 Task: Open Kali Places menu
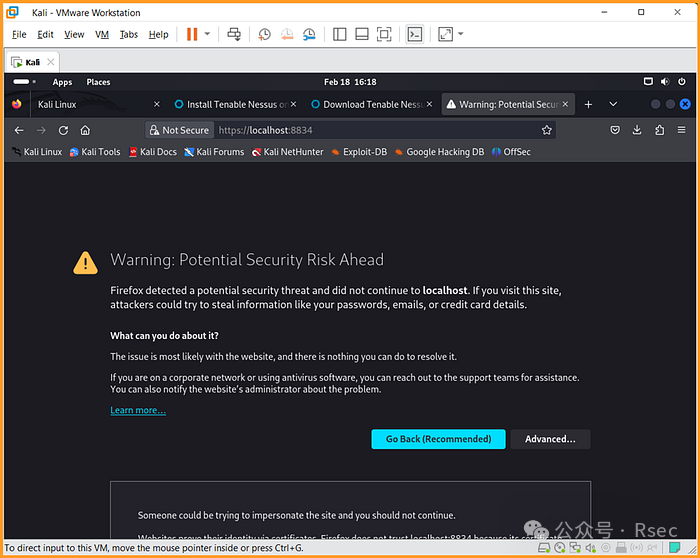coord(98,82)
